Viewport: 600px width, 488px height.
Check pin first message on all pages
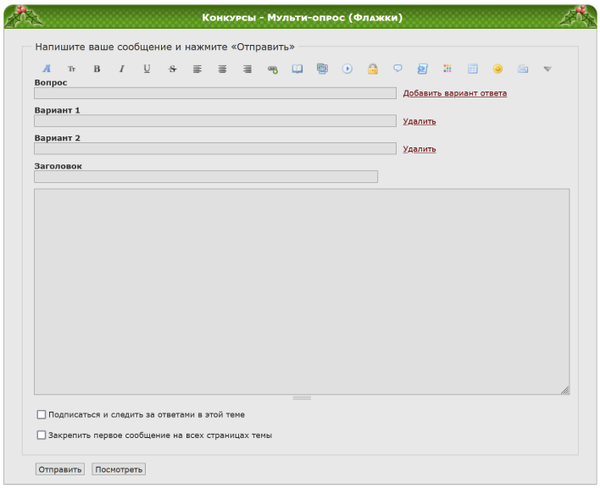[x=41, y=435]
